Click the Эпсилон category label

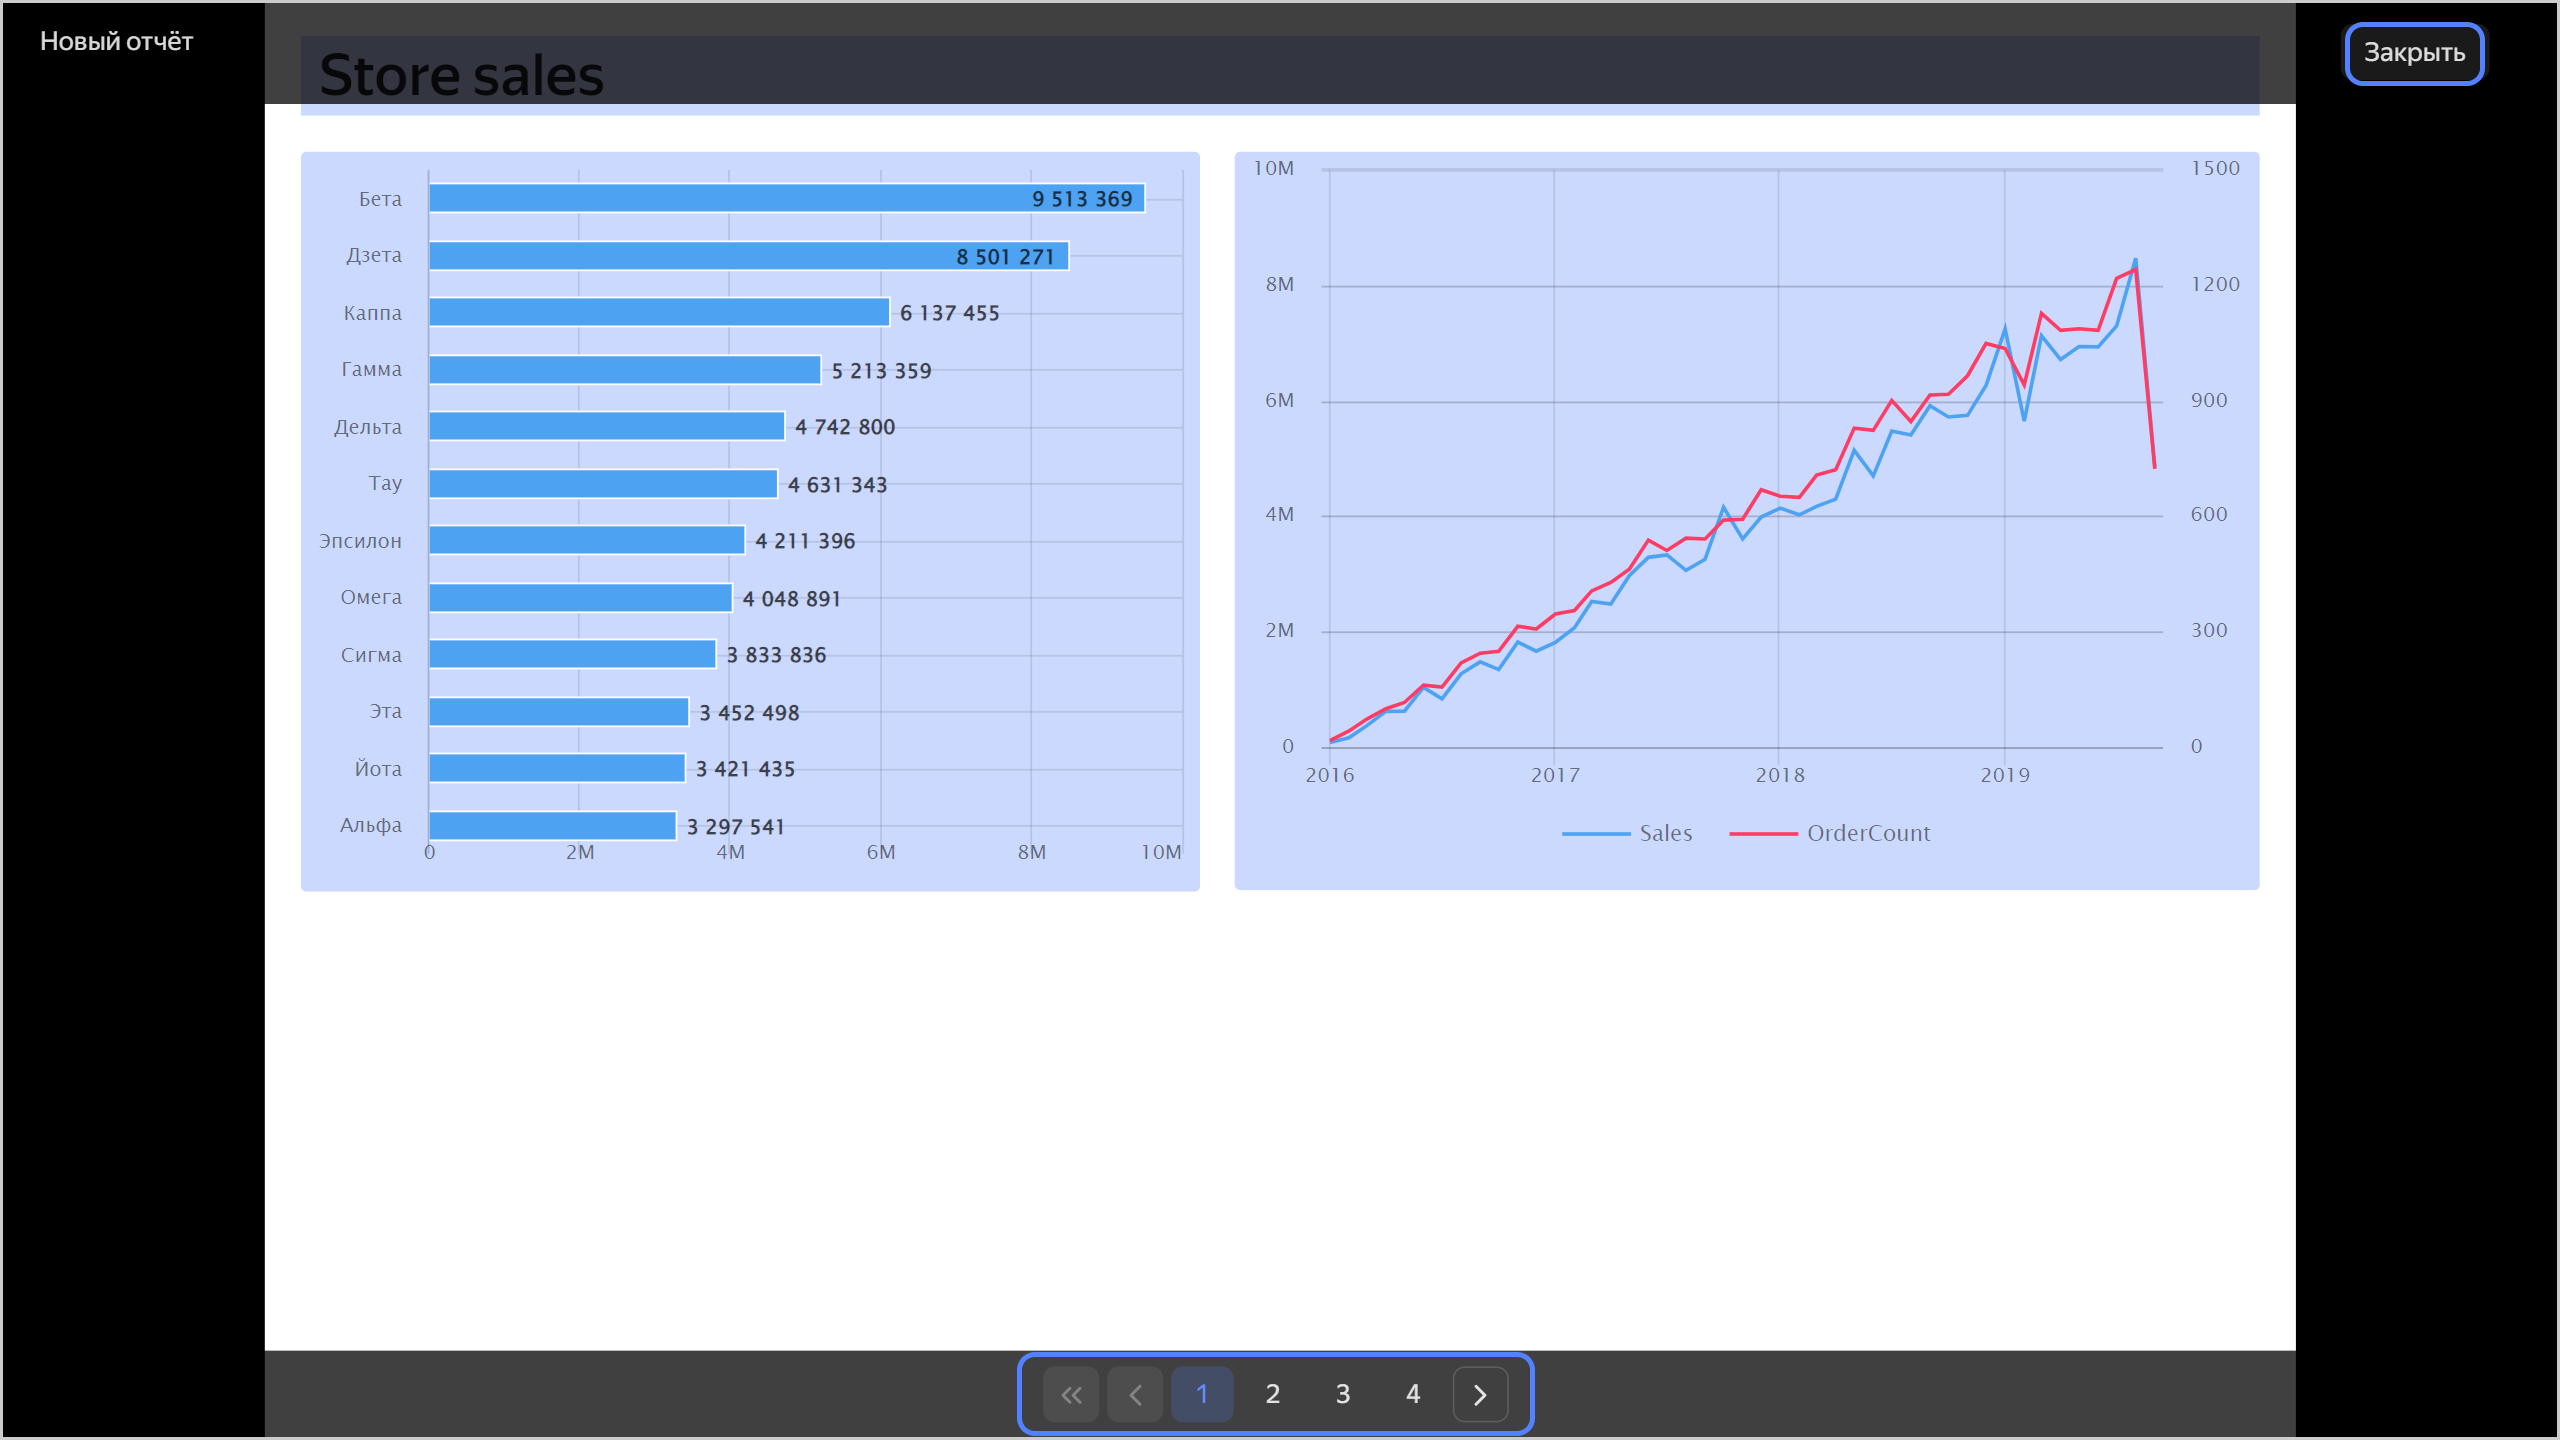360,541
